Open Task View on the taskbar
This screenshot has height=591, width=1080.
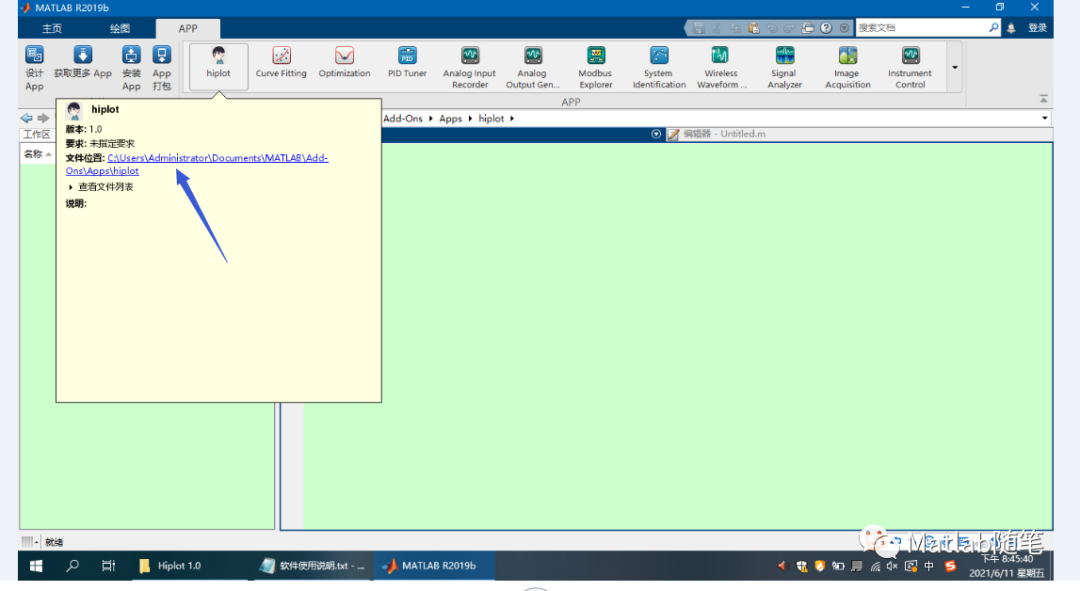point(108,566)
